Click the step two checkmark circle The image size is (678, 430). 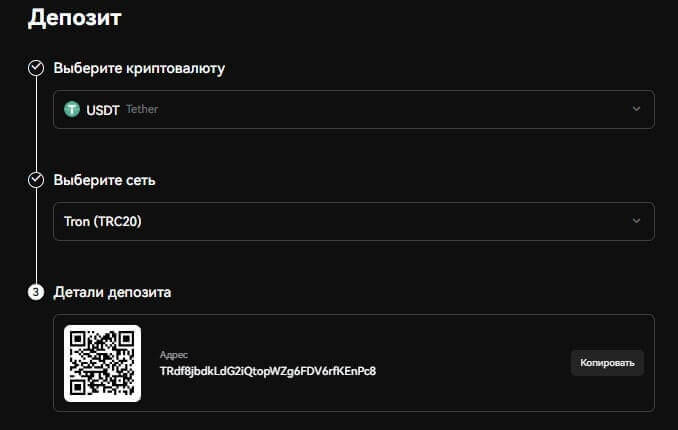36,180
